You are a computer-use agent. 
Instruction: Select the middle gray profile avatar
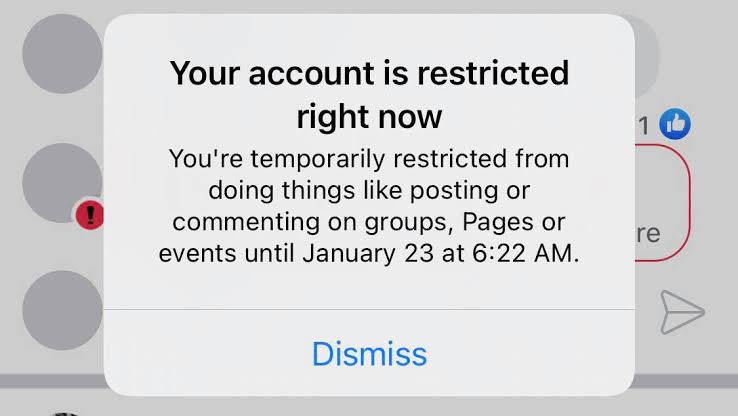58,180
